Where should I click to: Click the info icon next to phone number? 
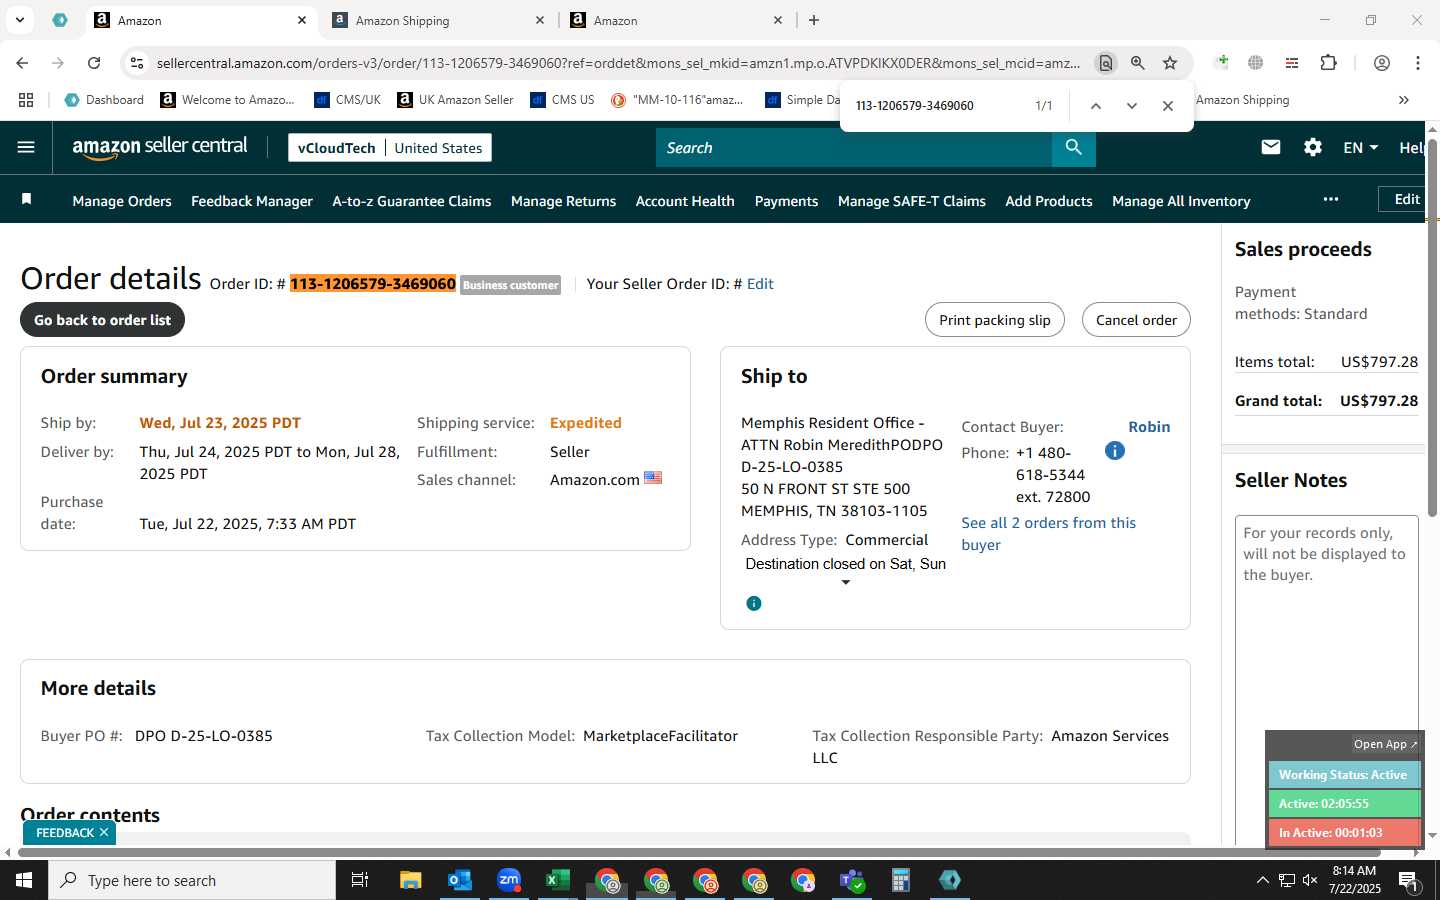tap(1115, 451)
